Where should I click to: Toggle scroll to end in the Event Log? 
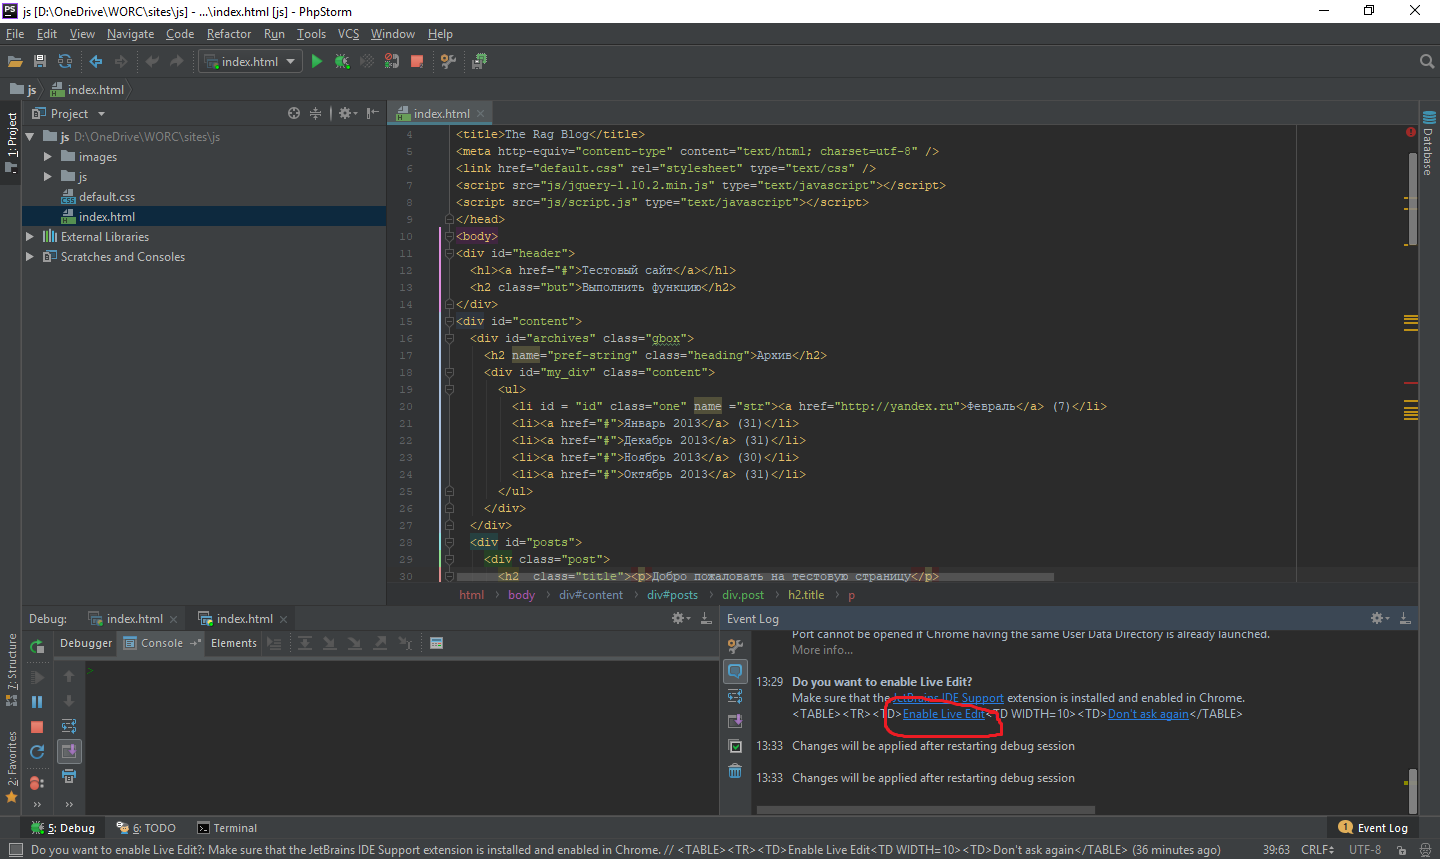click(735, 721)
